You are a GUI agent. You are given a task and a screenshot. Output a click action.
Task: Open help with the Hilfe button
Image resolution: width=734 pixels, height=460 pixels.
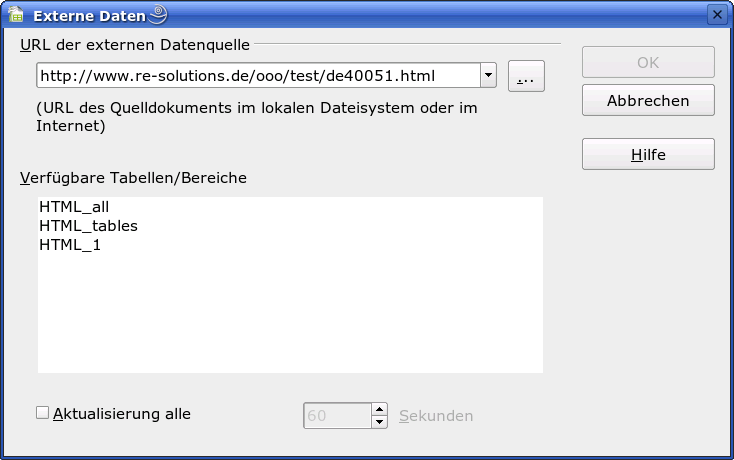648,154
